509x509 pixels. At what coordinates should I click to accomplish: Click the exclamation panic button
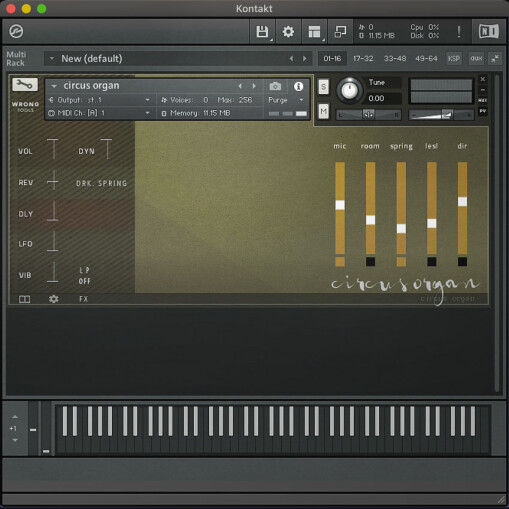tap(459, 32)
